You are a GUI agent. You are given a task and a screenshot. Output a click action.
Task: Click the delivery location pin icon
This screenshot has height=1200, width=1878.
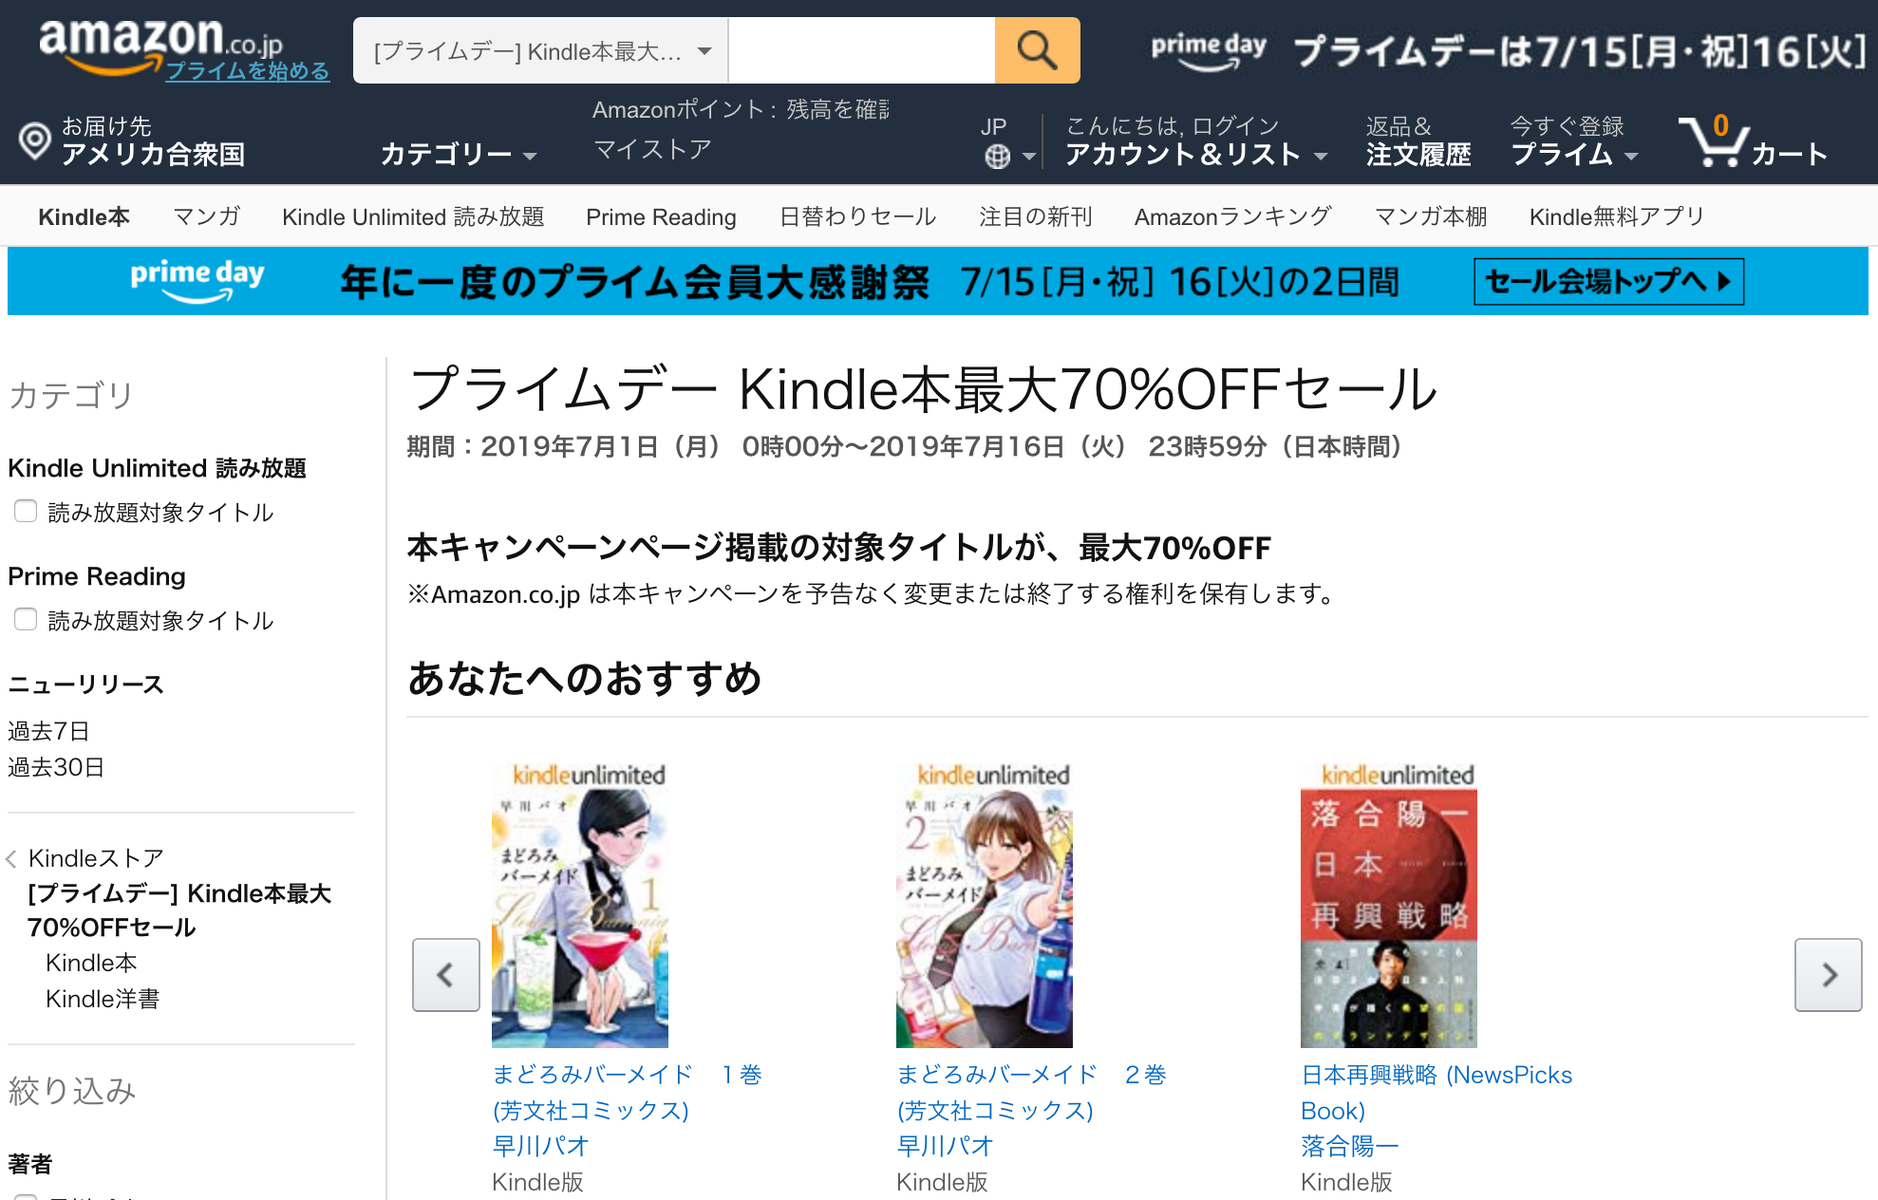35,141
